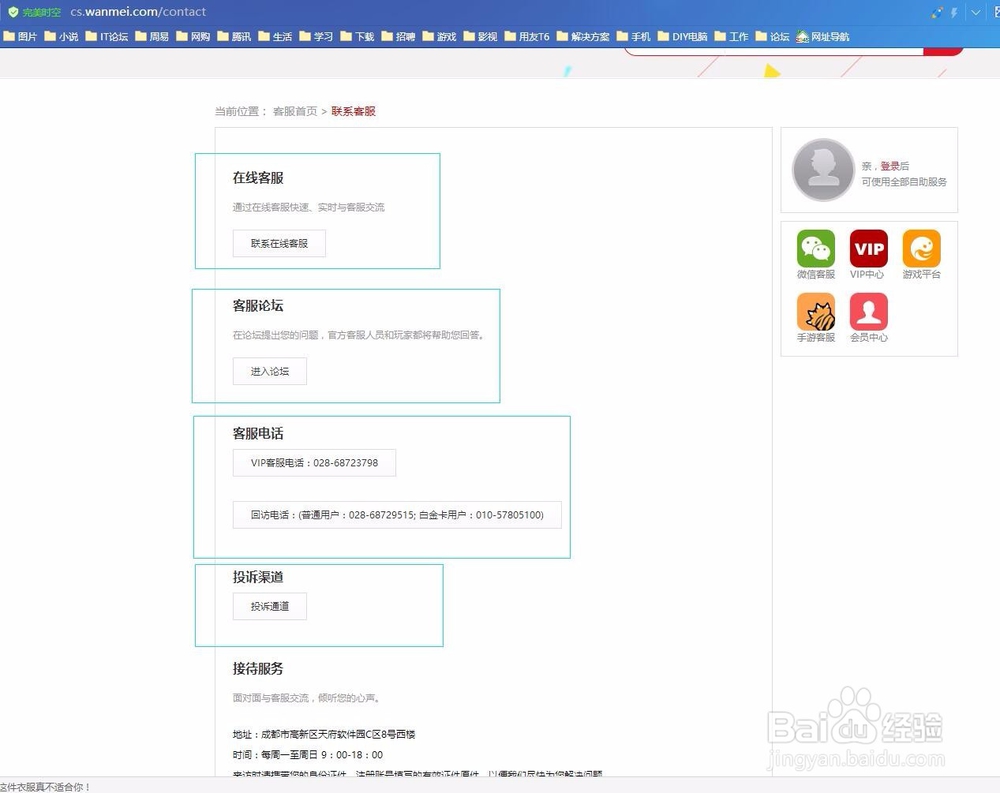1000x793 pixels.
Task: Click the 进入论坛 button
Action: pos(270,370)
